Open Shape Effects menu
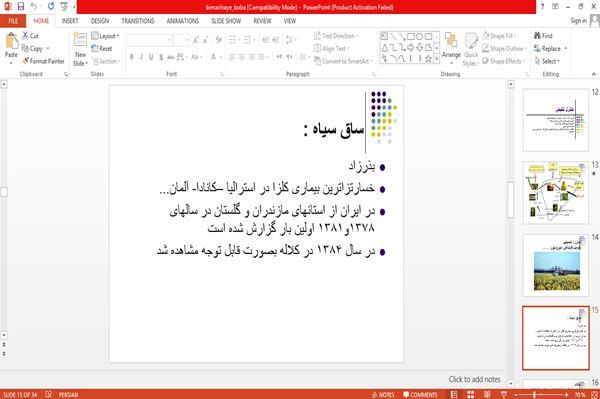This screenshot has width=600, height=399. 504,61
